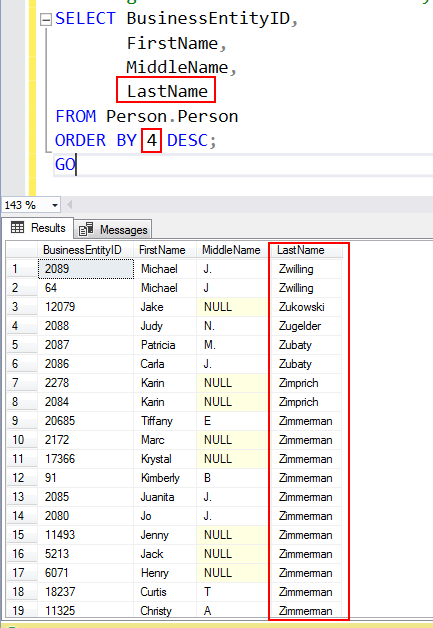Screen dimensions: 433x628
Task: Click row header number 19
Action: point(21,611)
